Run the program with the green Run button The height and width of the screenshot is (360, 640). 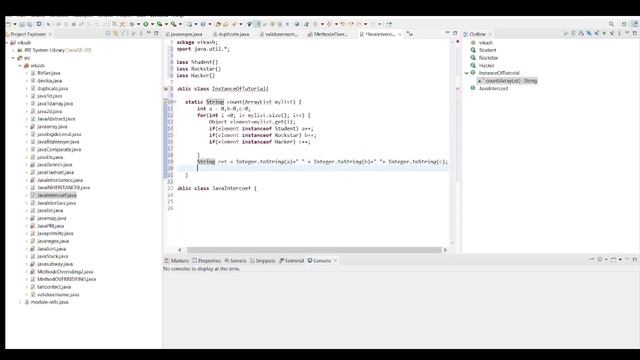pyautogui.click(x=145, y=24)
